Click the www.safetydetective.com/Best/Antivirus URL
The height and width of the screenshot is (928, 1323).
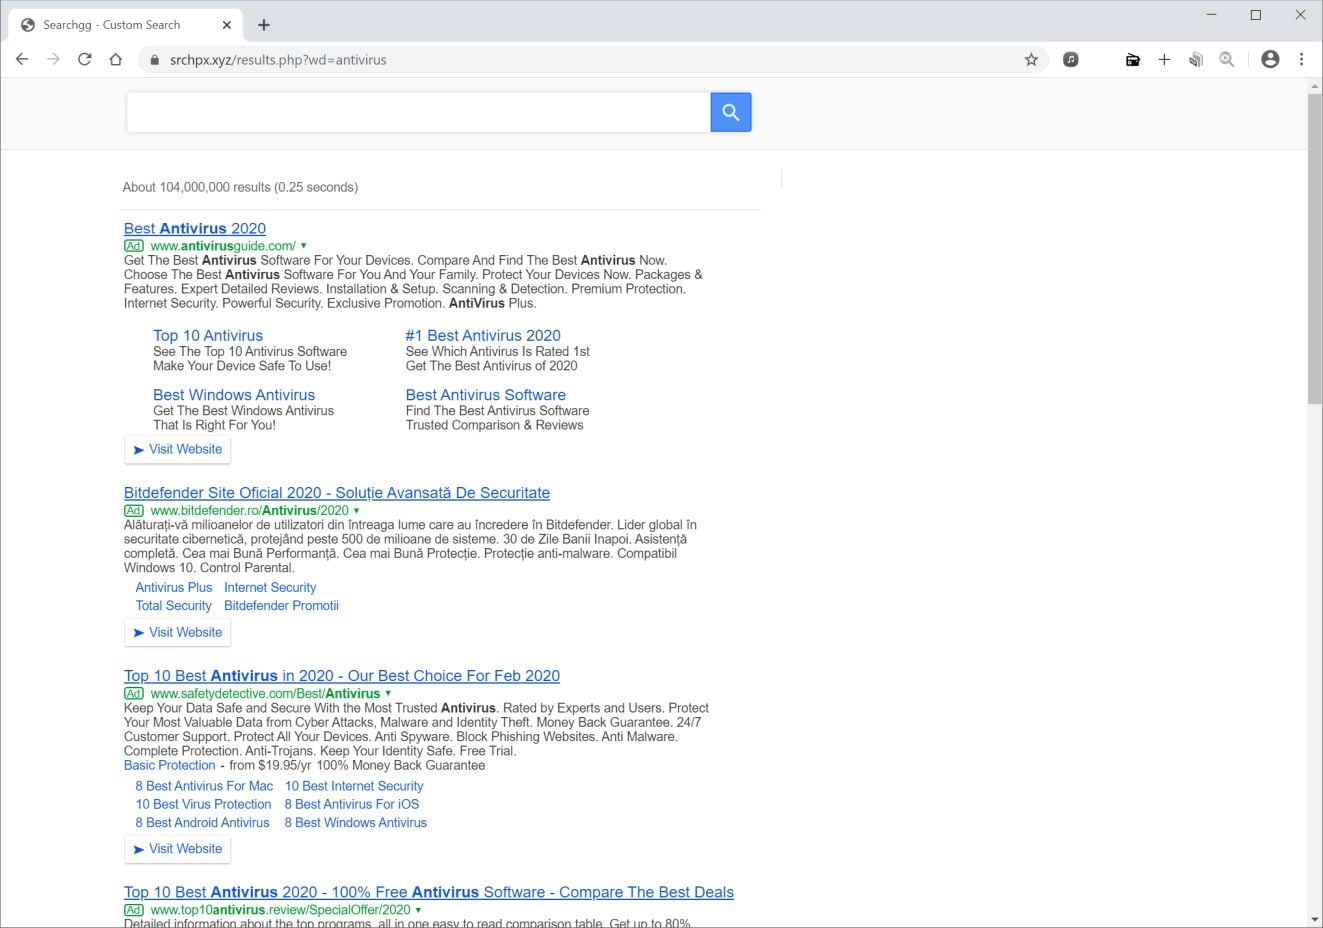265,694
